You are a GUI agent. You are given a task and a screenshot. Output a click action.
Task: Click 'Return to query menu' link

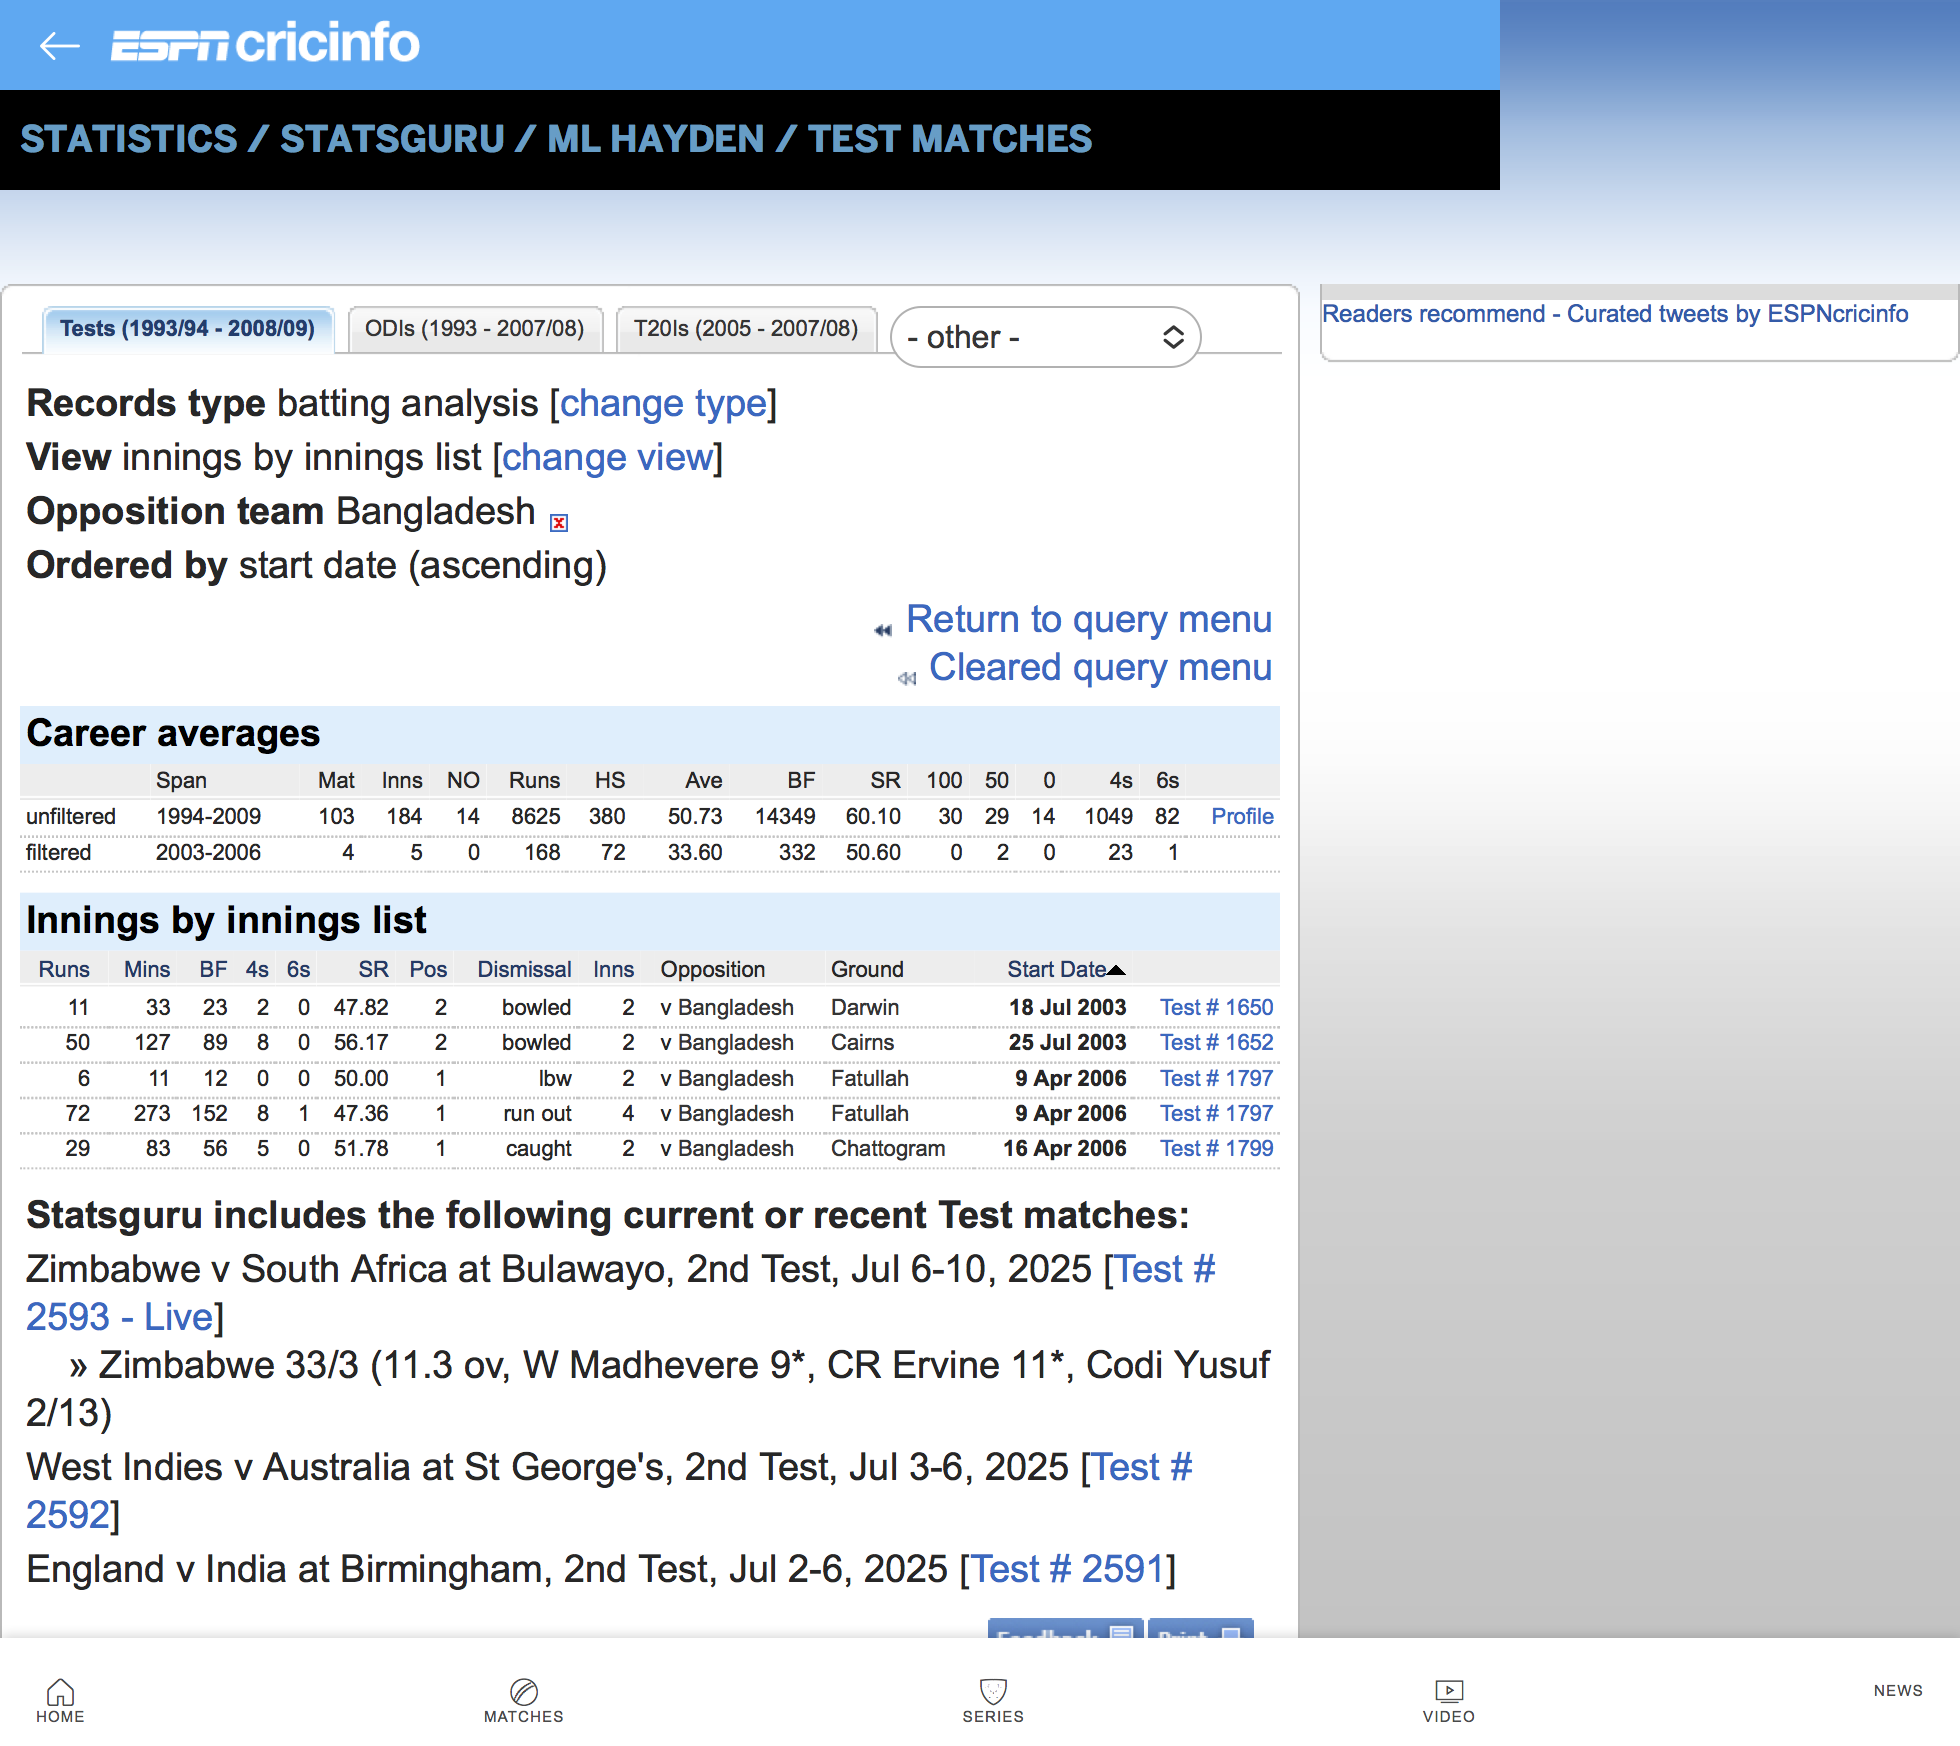click(1089, 619)
